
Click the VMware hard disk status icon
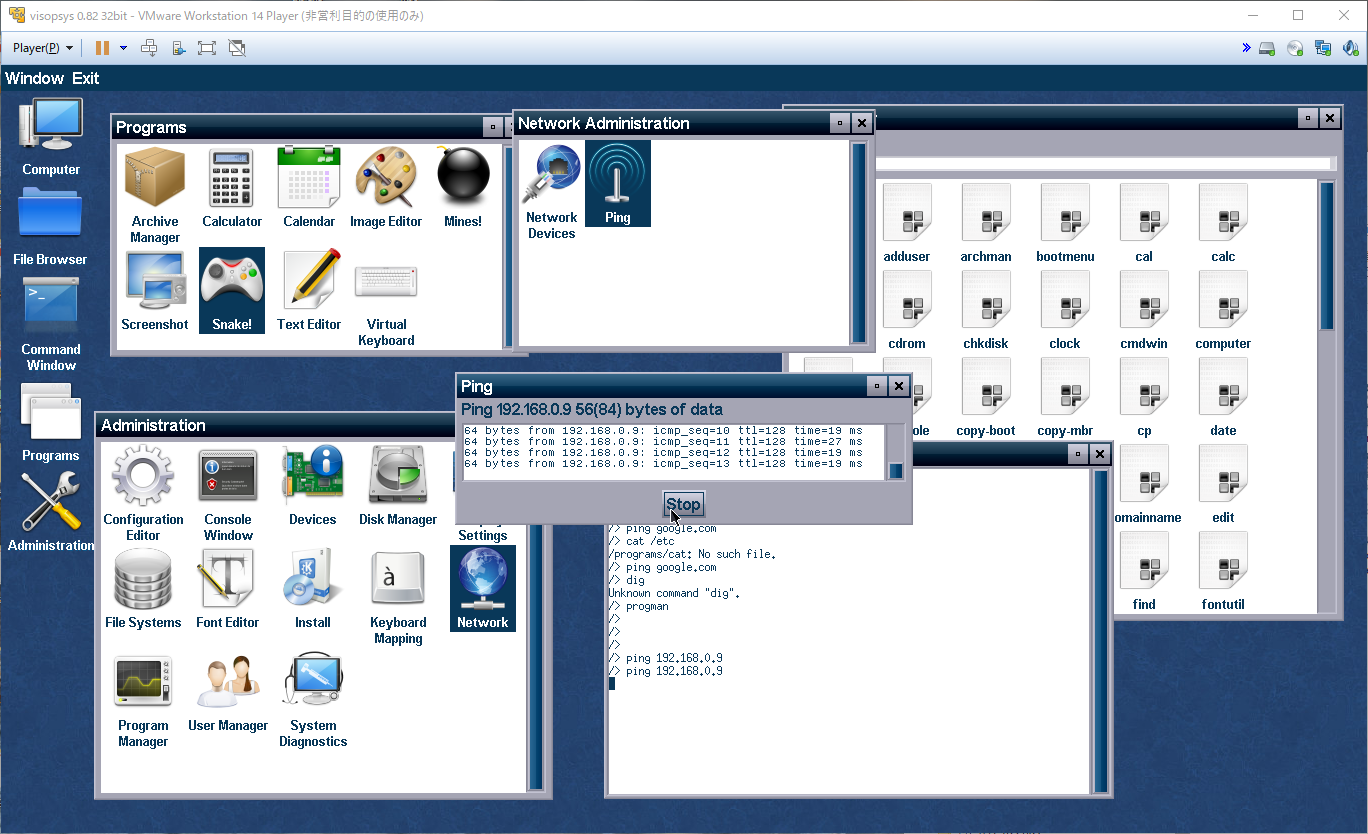coord(1267,47)
